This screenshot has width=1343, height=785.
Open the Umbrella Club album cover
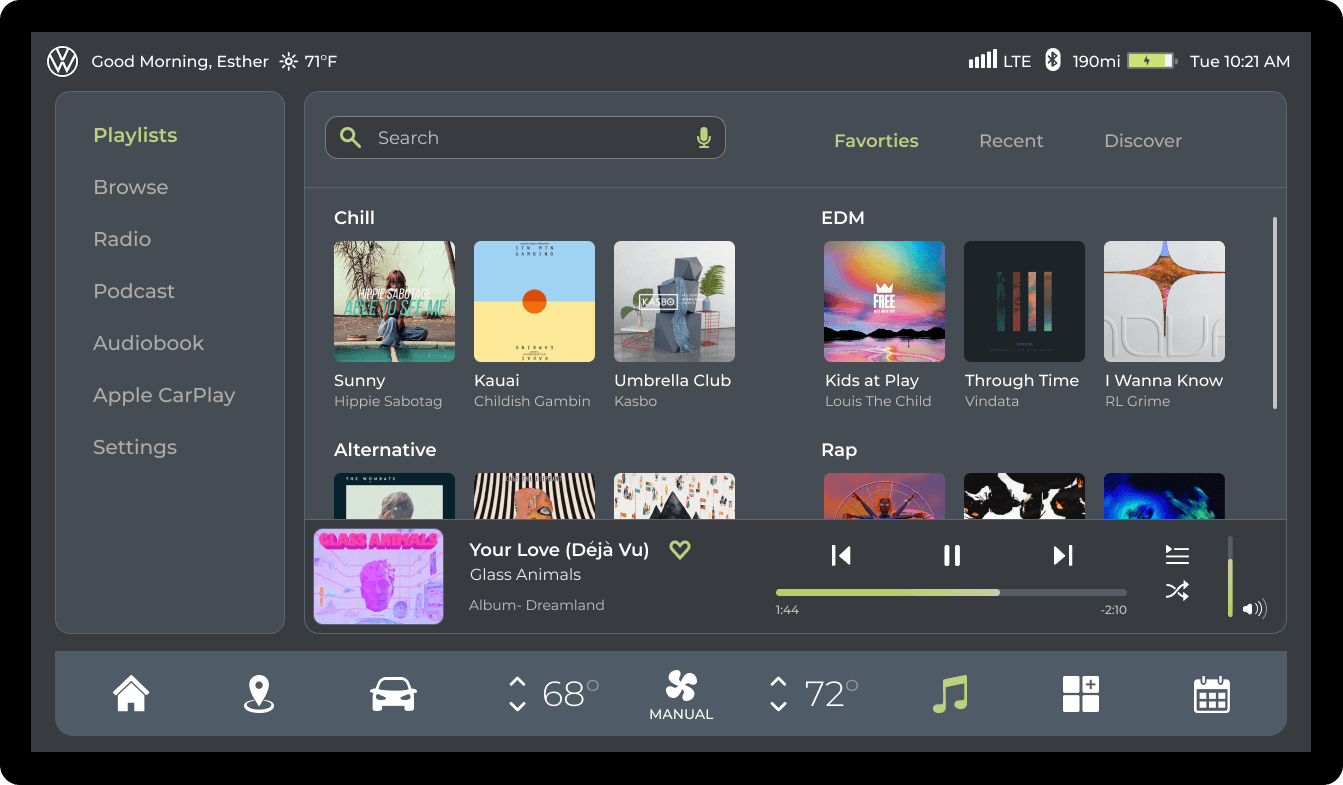tap(674, 301)
